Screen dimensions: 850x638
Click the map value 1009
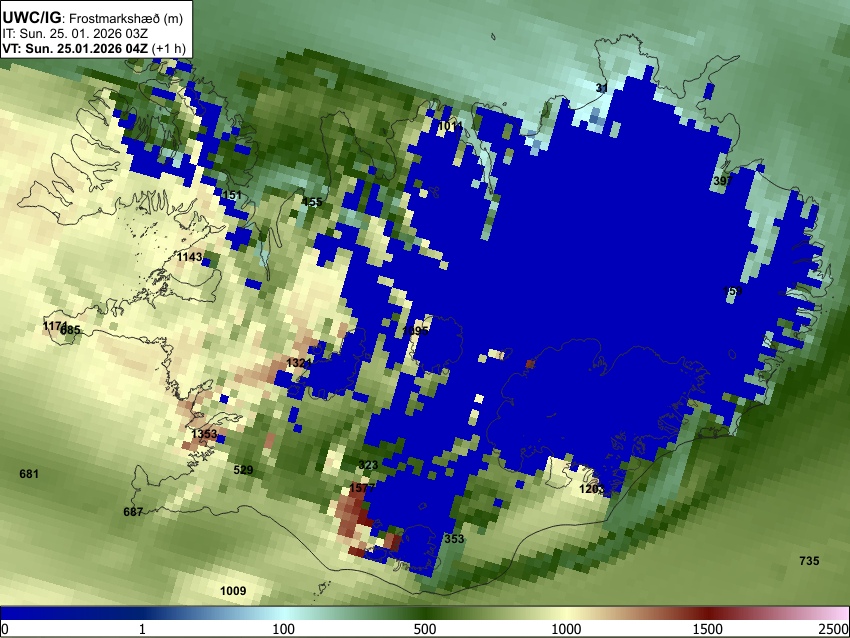tap(233, 590)
